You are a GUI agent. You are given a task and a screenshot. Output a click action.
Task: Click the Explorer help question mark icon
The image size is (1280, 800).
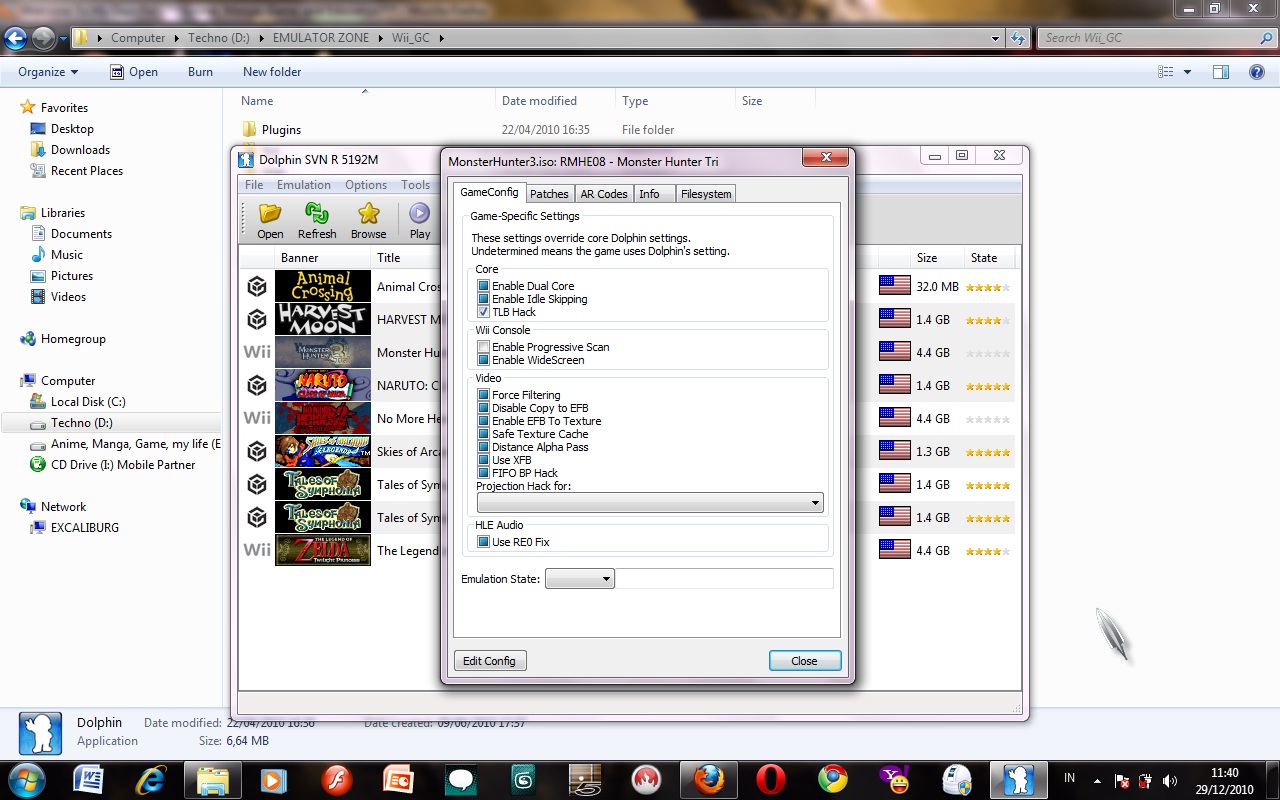1257,72
